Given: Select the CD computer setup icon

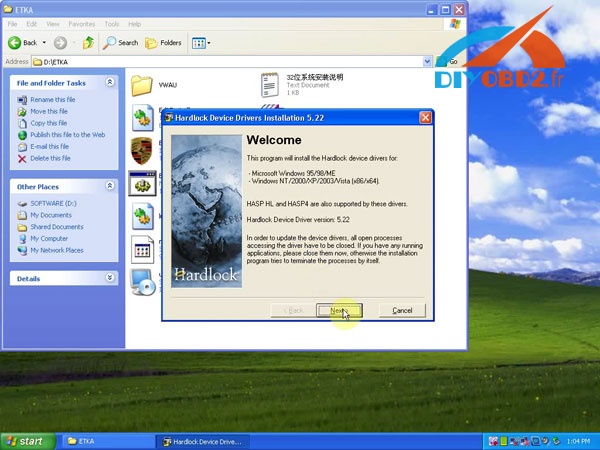Looking at the screenshot, I should (142, 282).
